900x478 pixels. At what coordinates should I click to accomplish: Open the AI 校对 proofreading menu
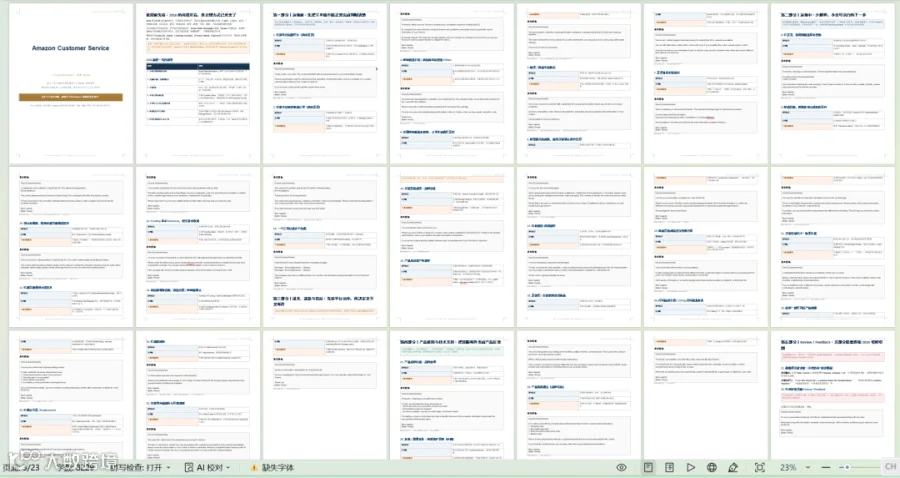[x=207, y=468]
